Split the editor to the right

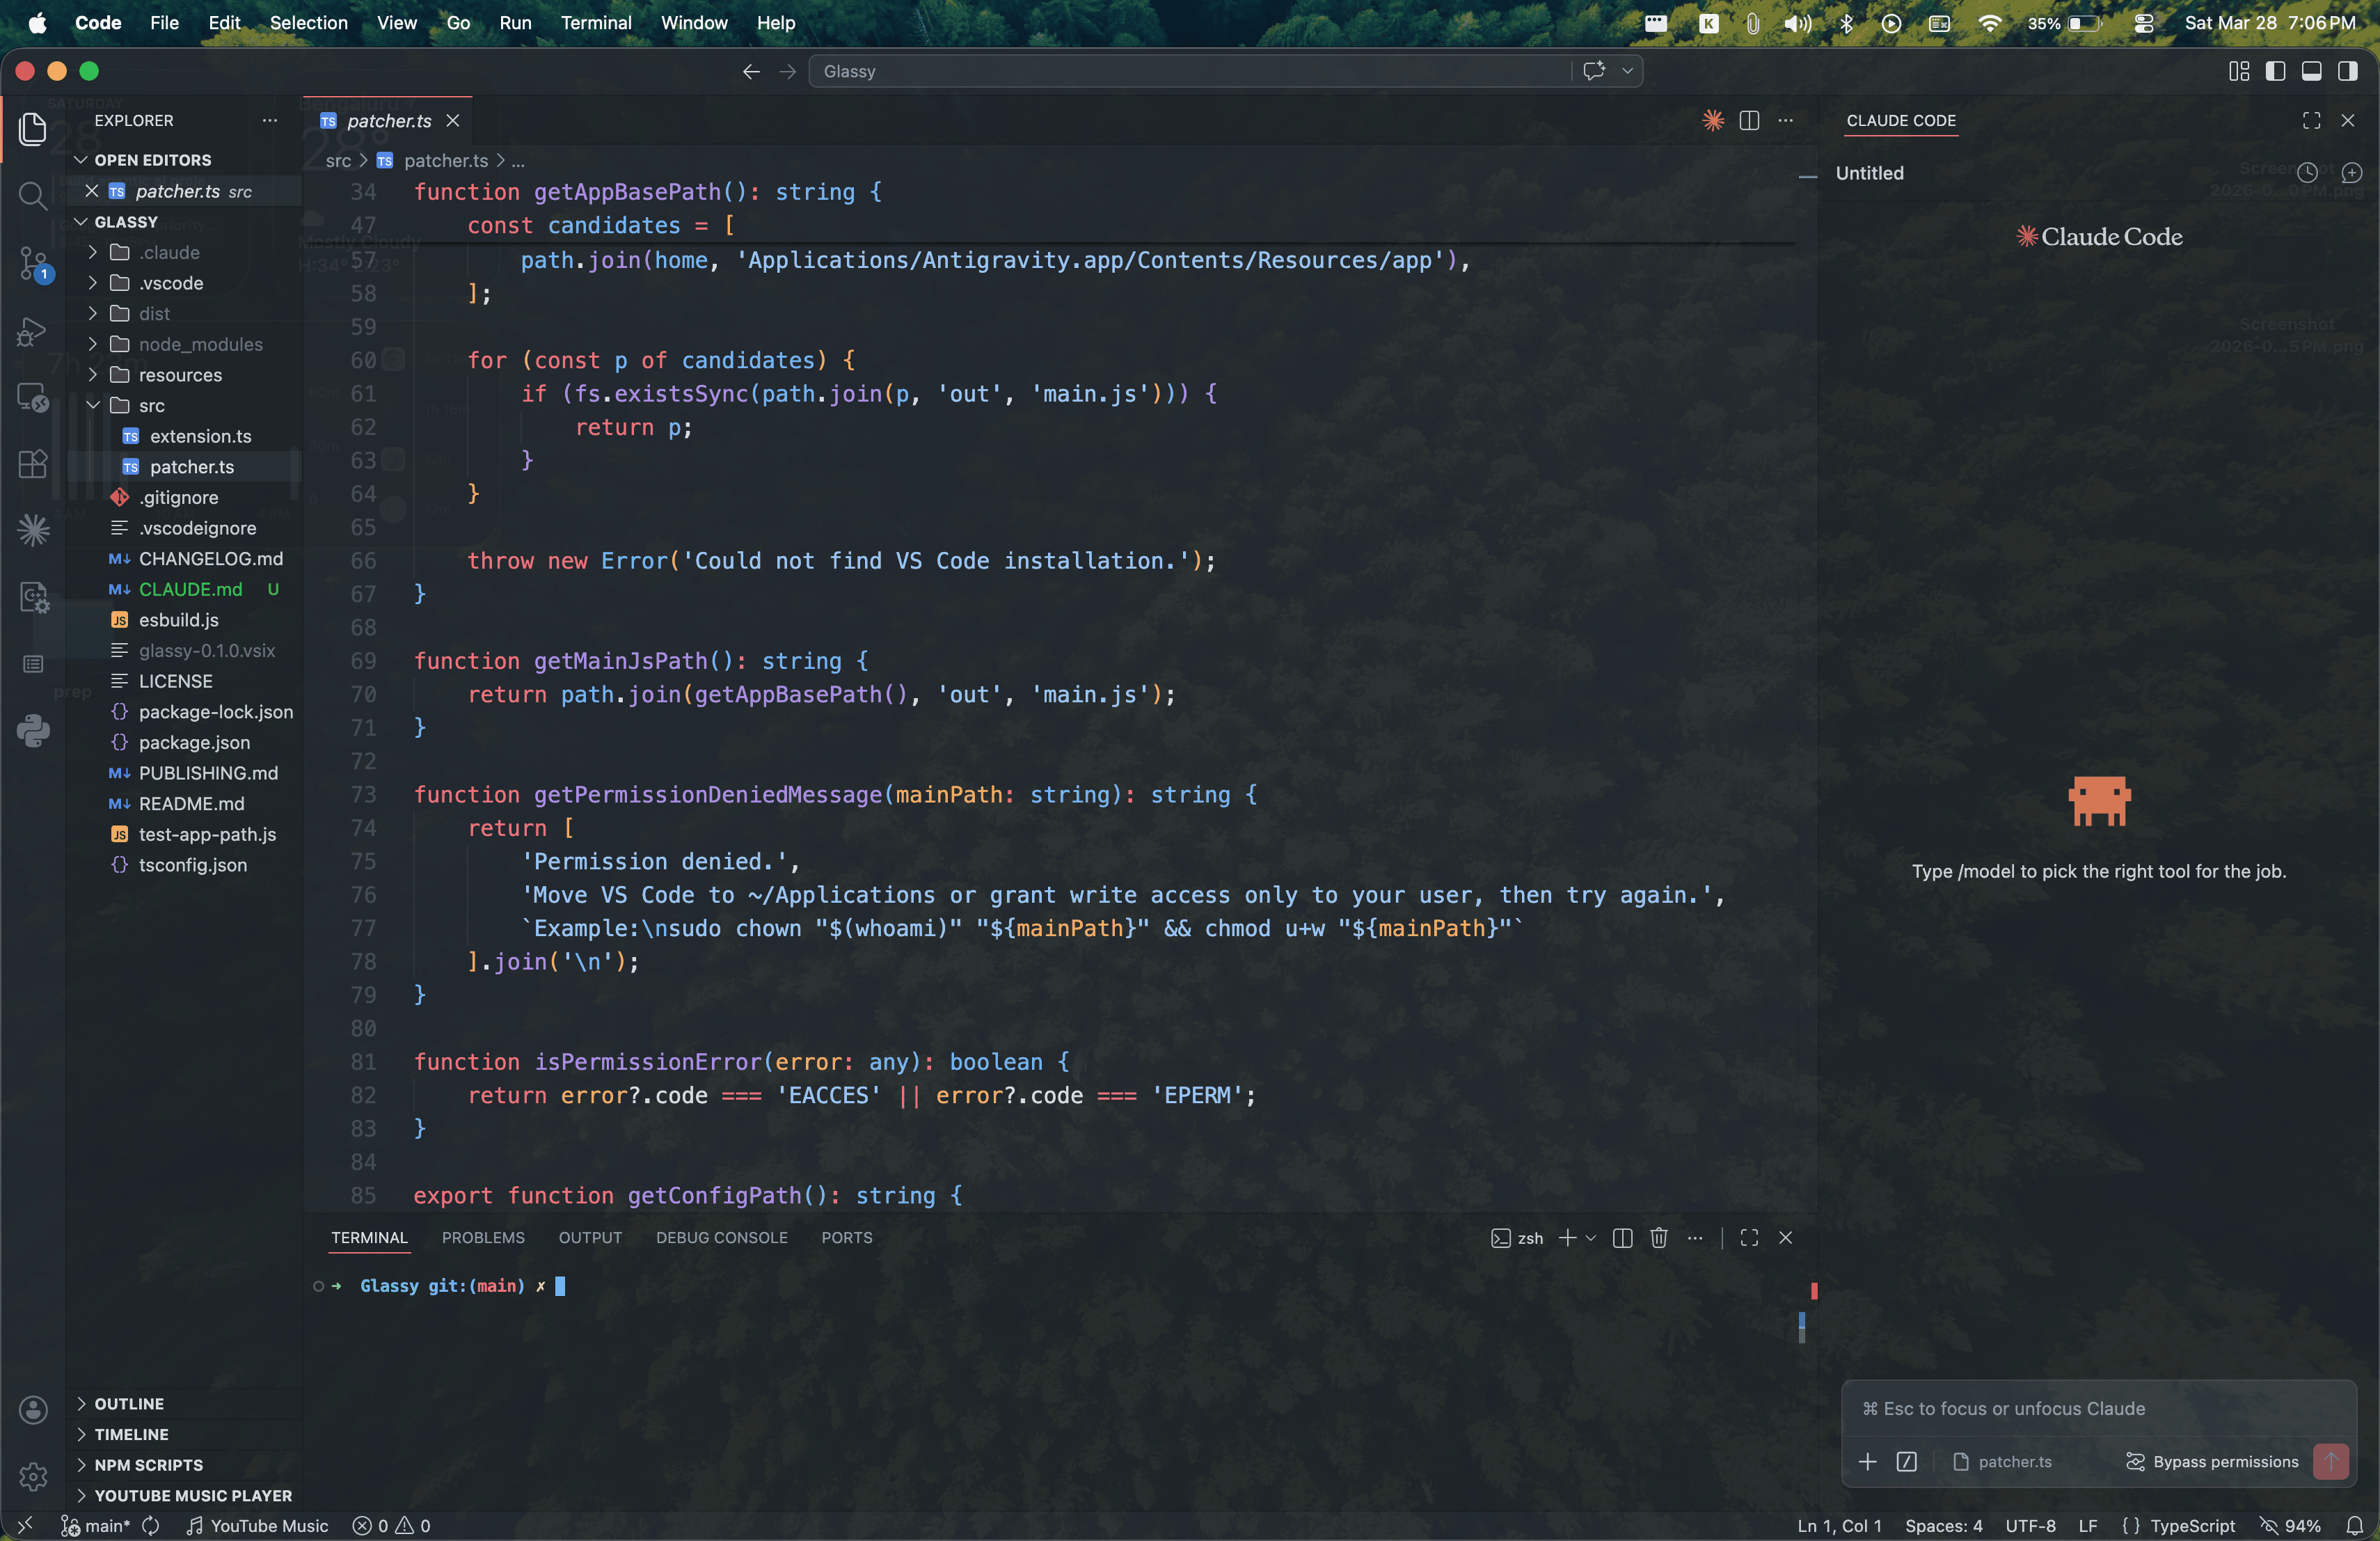click(x=1749, y=120)
